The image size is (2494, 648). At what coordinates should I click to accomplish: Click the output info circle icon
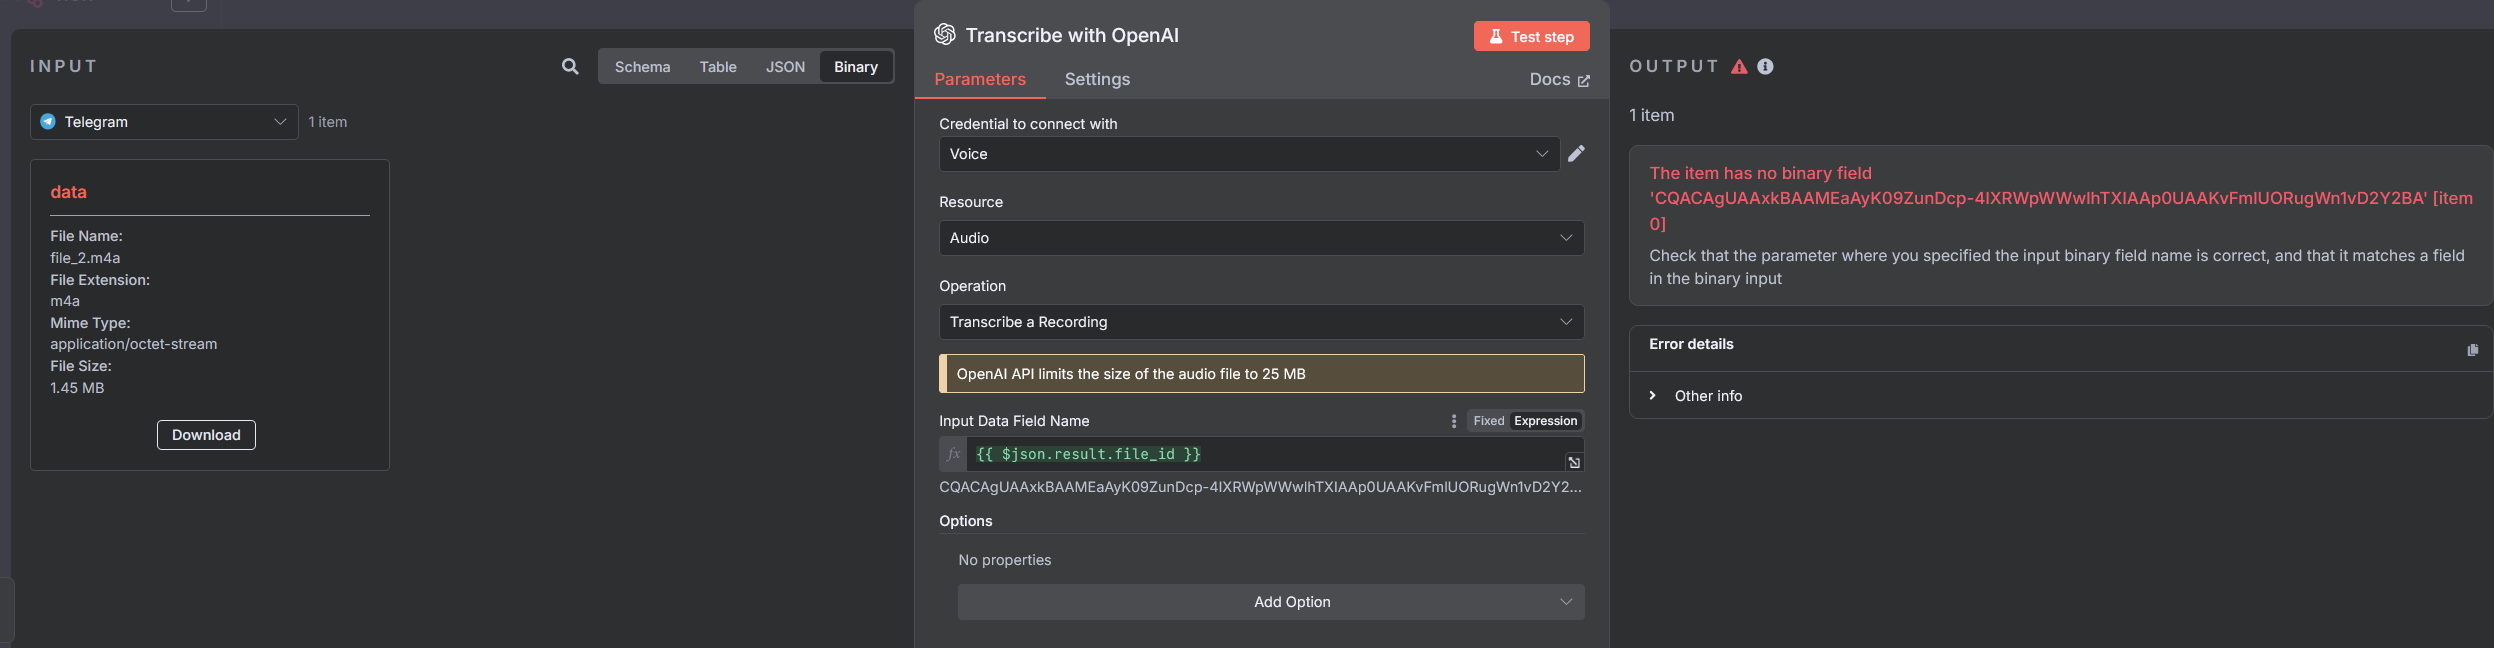point(1765,66)
